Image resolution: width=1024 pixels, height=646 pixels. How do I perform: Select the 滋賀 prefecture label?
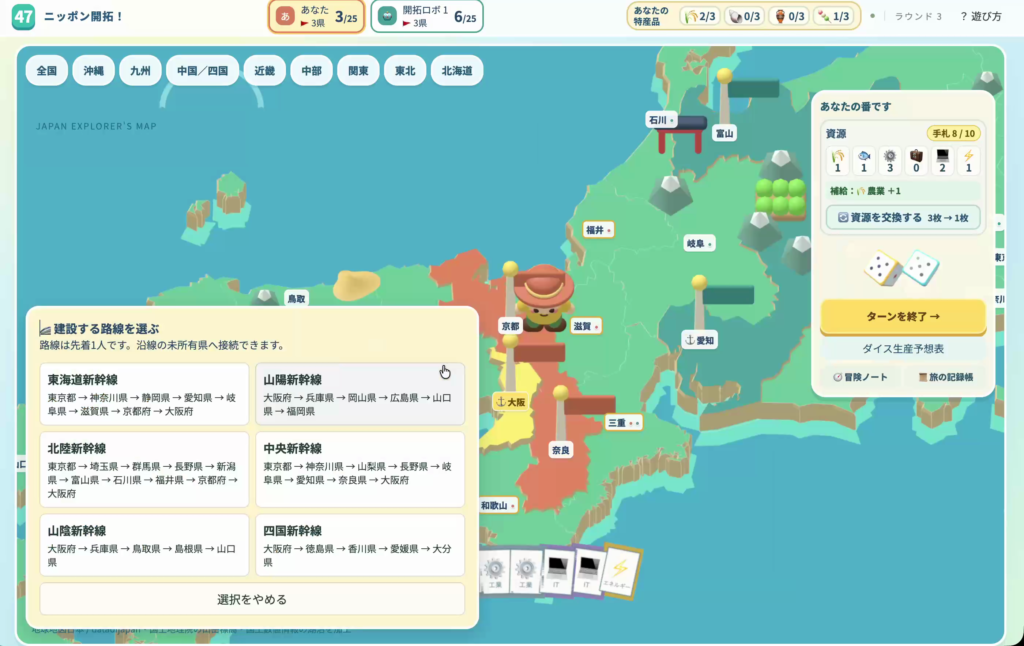click(x=585, y=326)
